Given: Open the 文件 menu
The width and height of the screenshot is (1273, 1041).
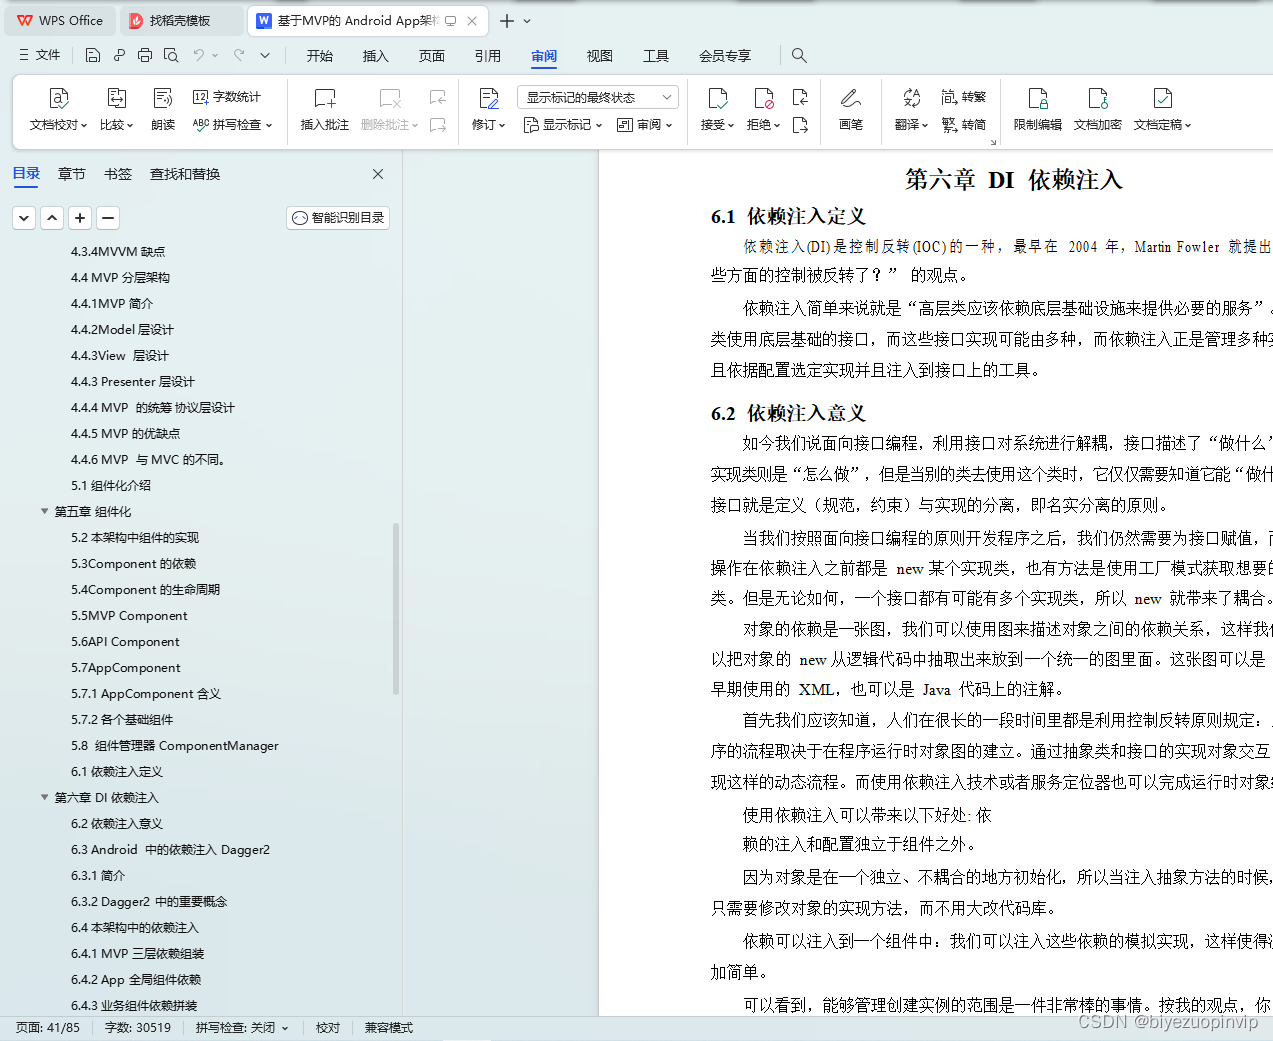Looking at the screenshot, I should tap(40, 55).
